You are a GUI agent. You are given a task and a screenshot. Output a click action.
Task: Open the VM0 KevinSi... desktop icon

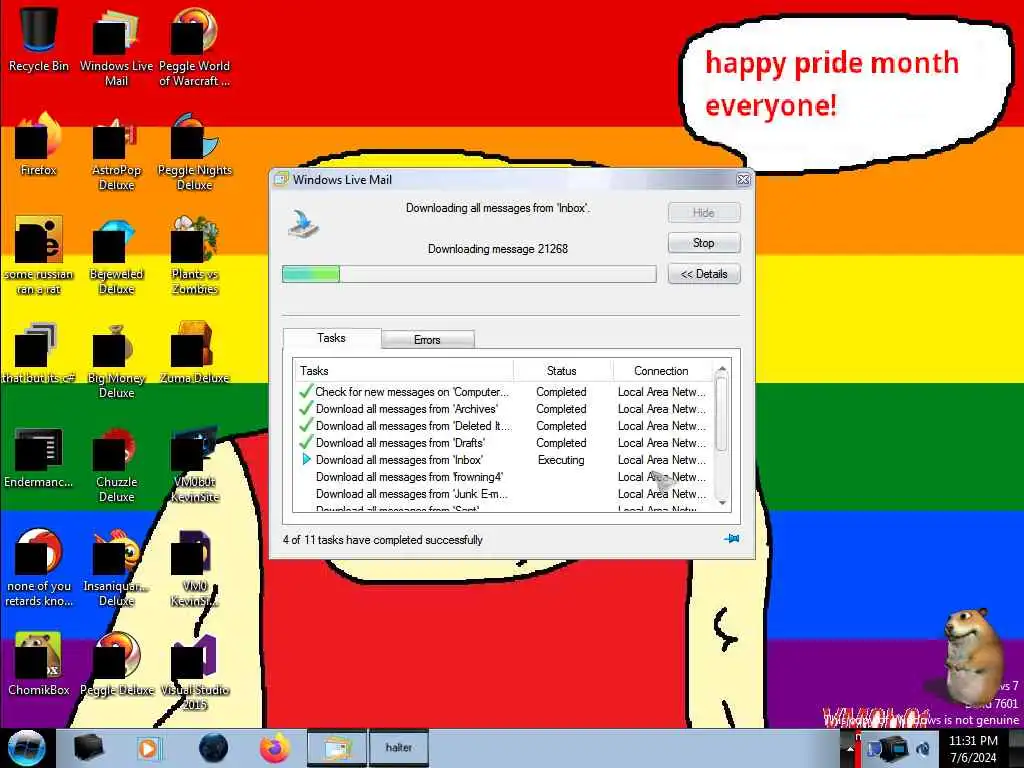[x=195, y=568]
